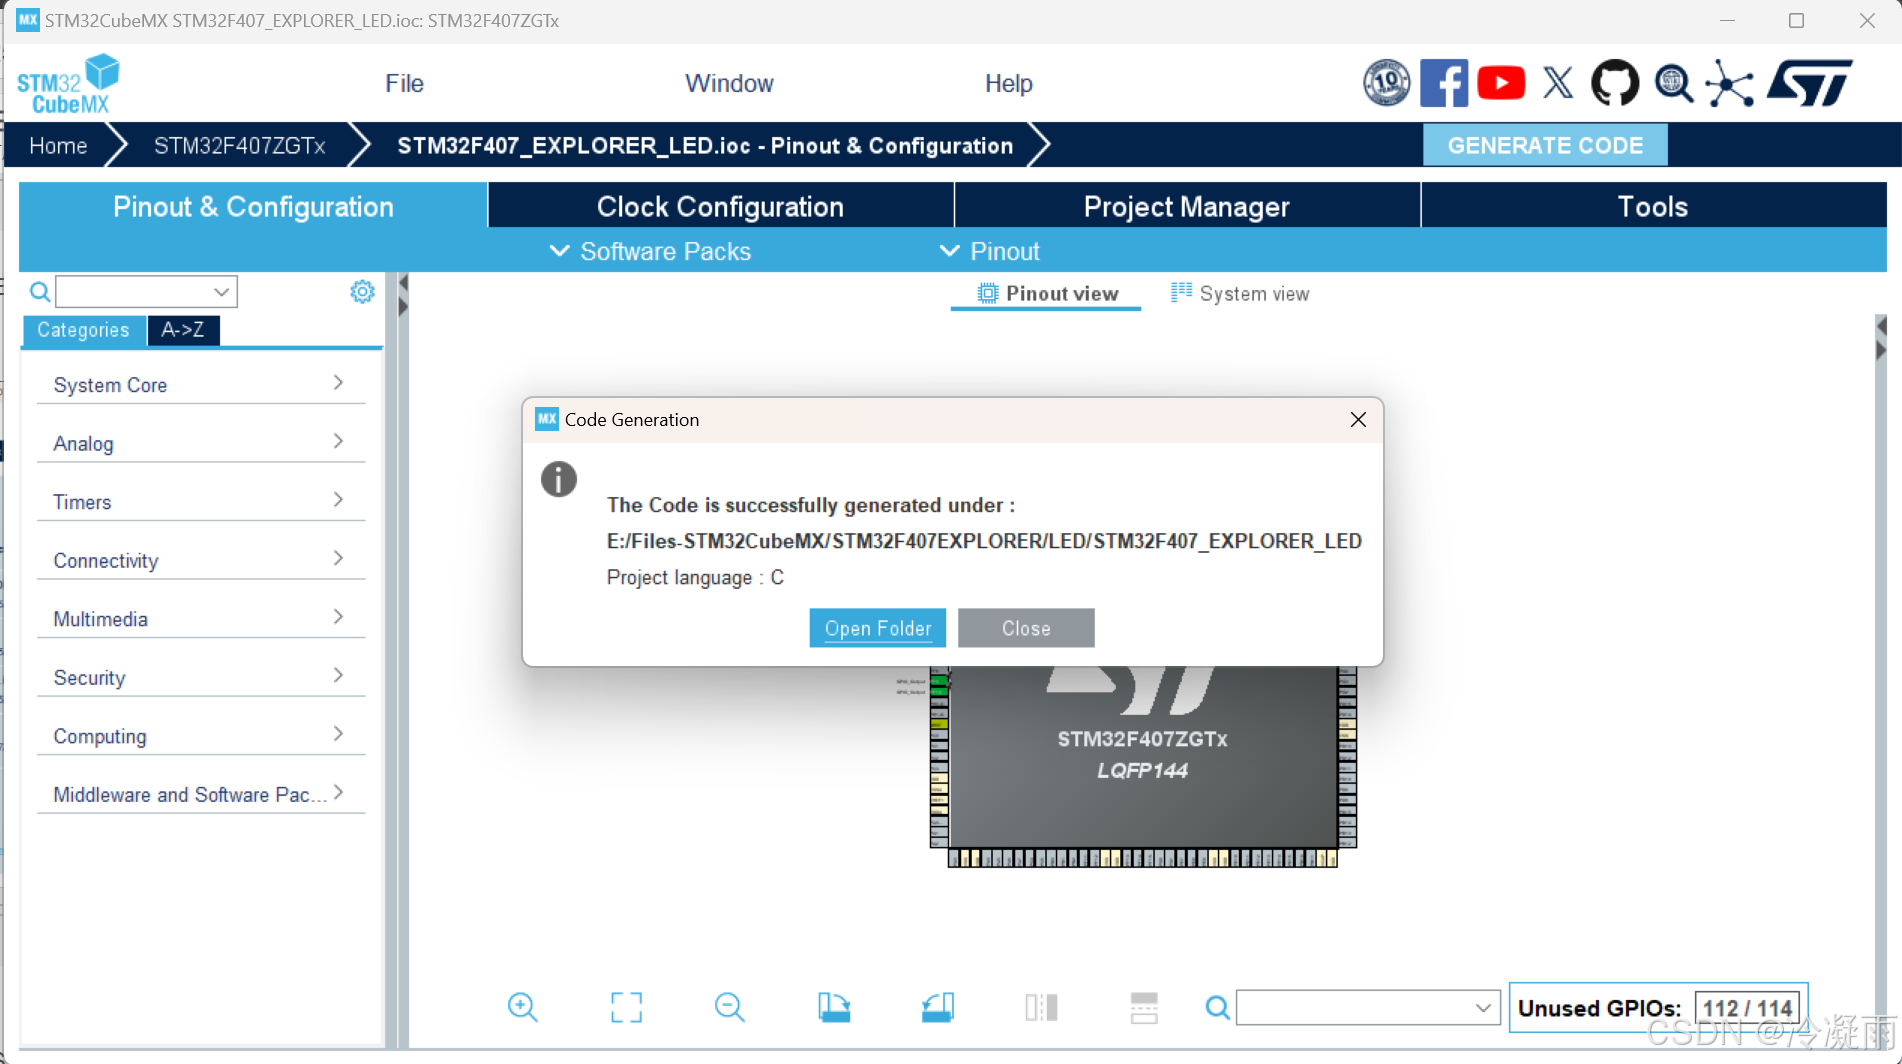
Task: Switch to Pinout & Configuration tab
Action: (253, 206)
